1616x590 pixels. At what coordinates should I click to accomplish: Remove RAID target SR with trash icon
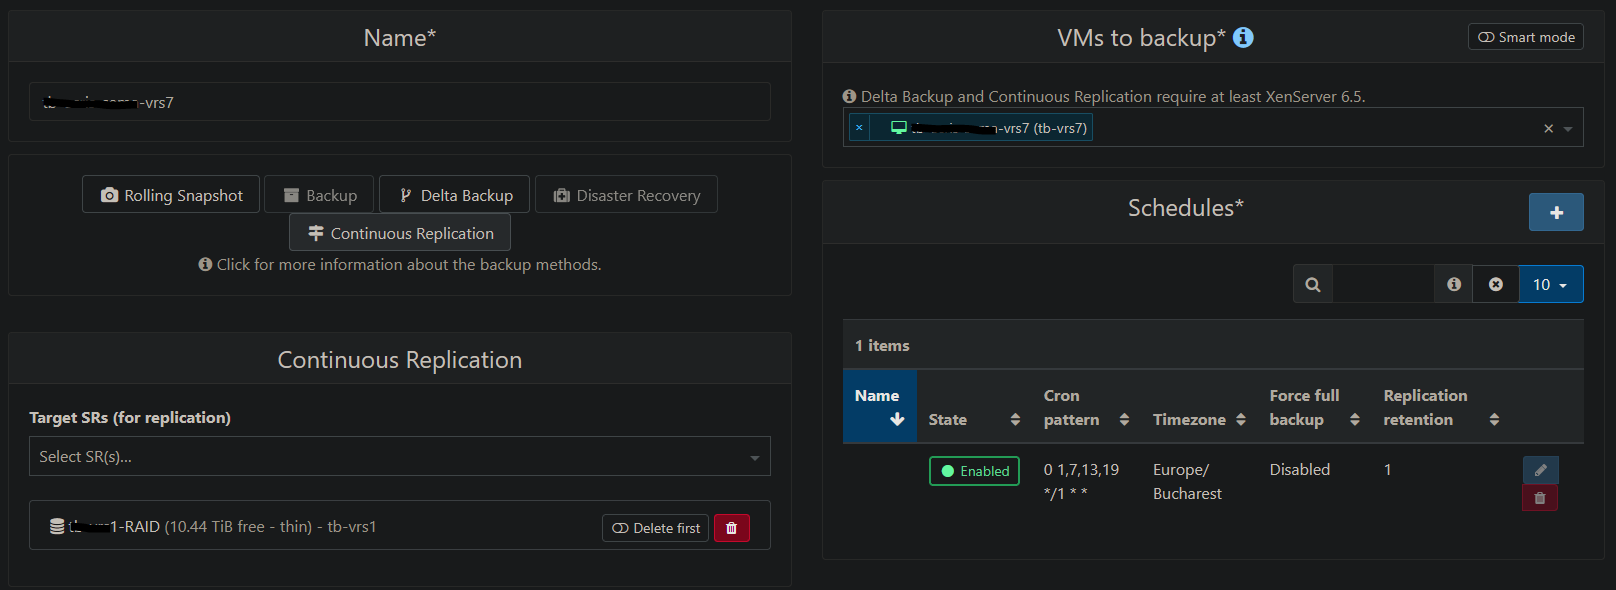(732, 528)
